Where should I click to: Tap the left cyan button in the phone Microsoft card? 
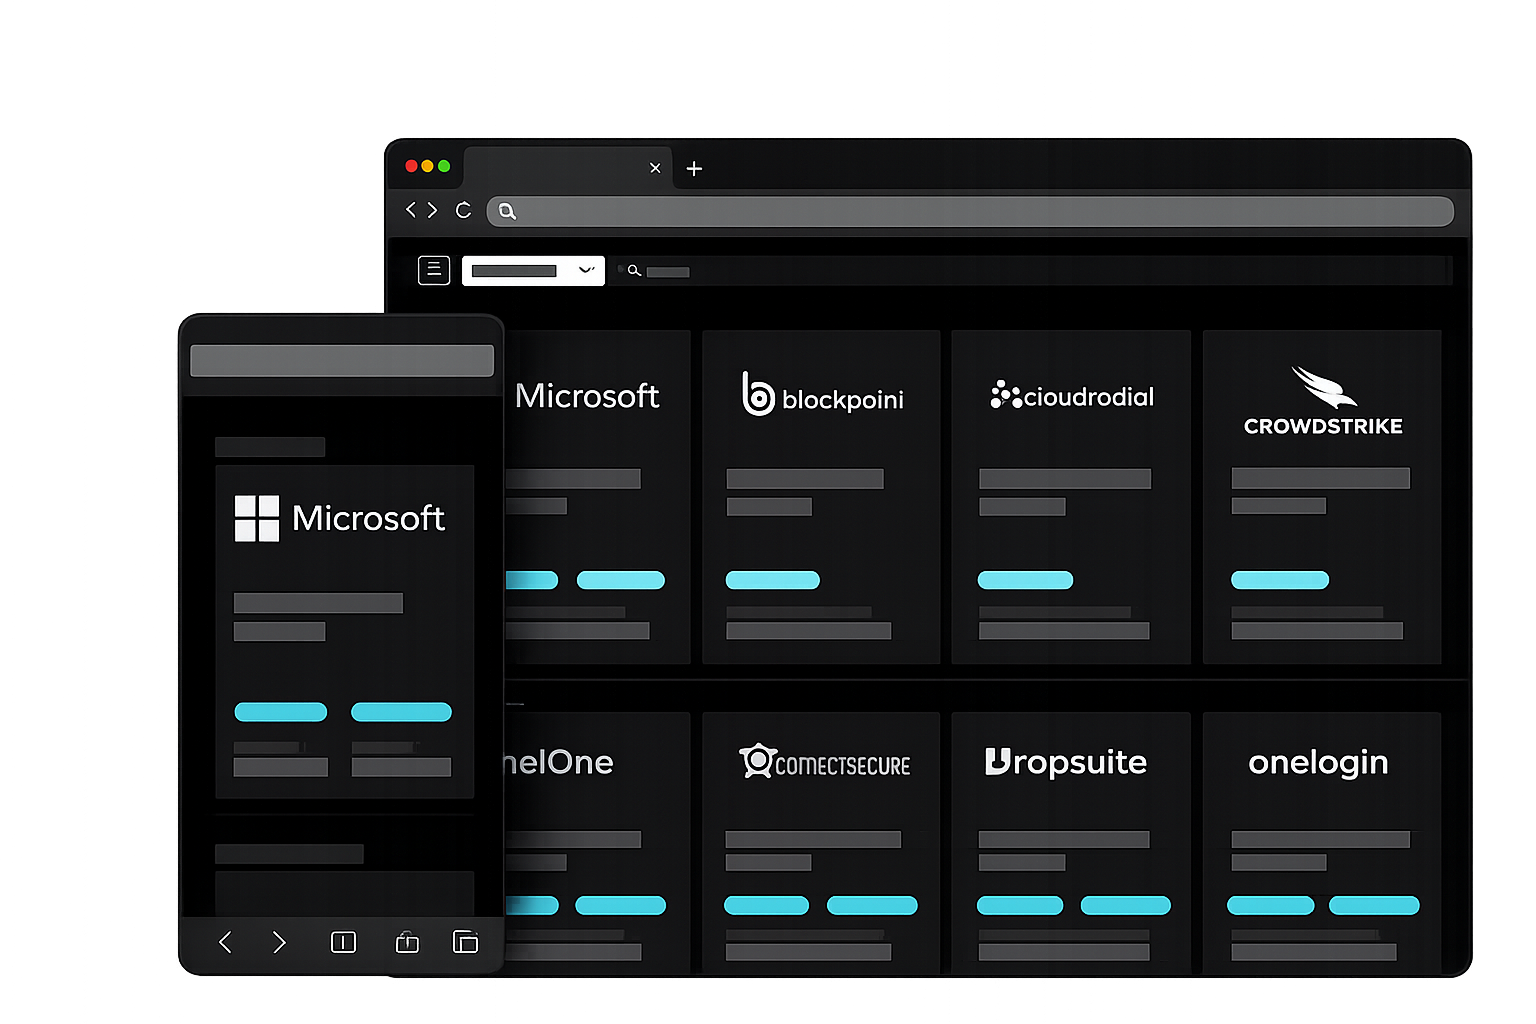coord(281,712)
